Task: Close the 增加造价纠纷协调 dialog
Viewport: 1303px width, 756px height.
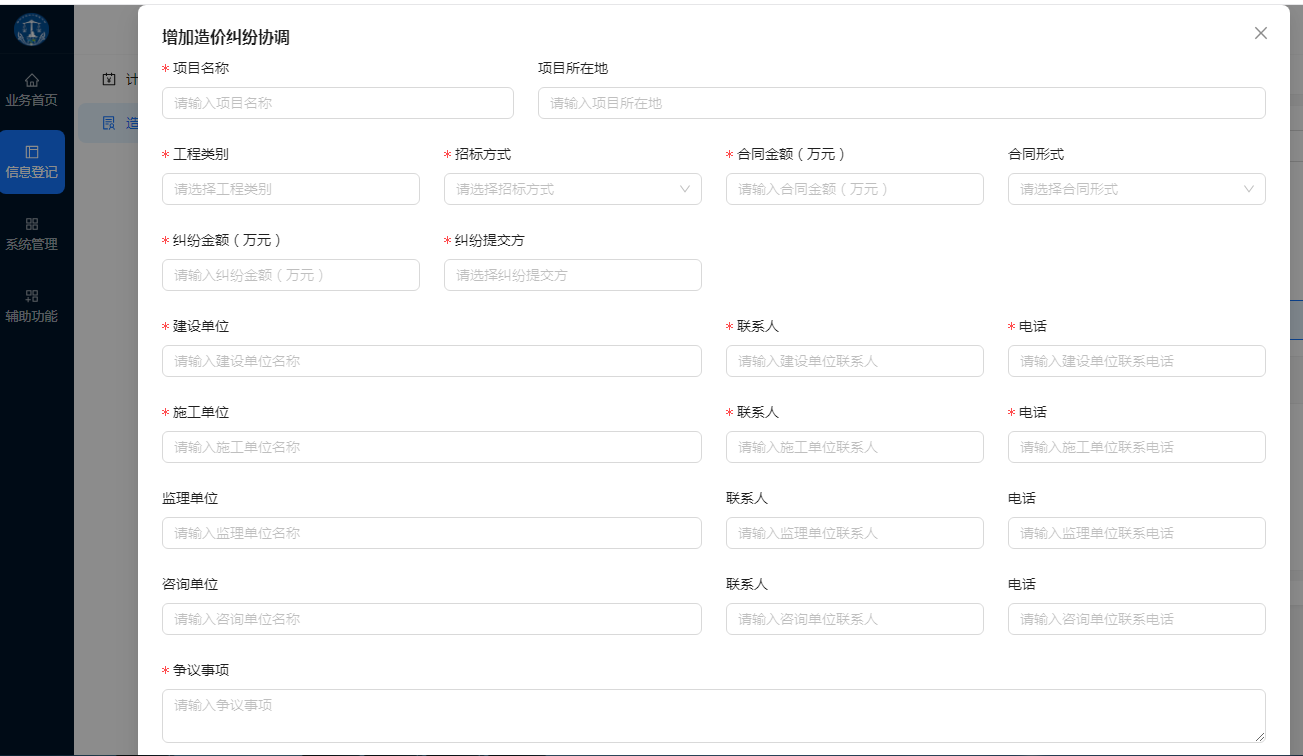Action: tap(1261, 33)
